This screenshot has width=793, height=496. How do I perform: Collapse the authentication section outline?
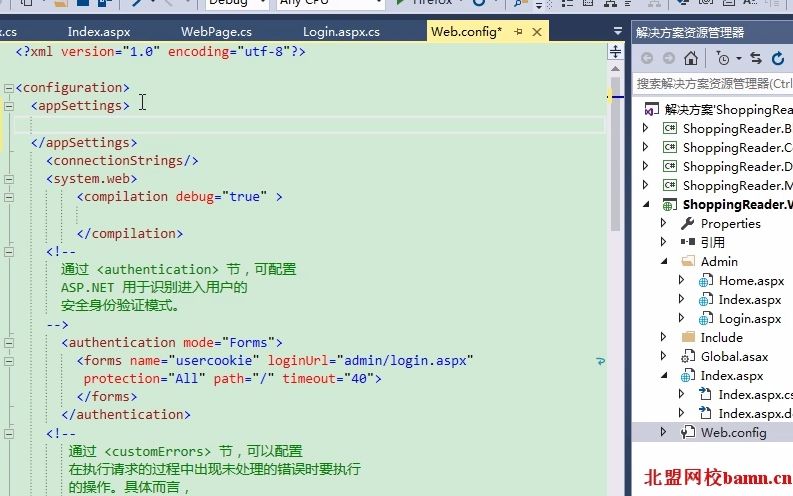pyautogui.click(x=9, y=343)
